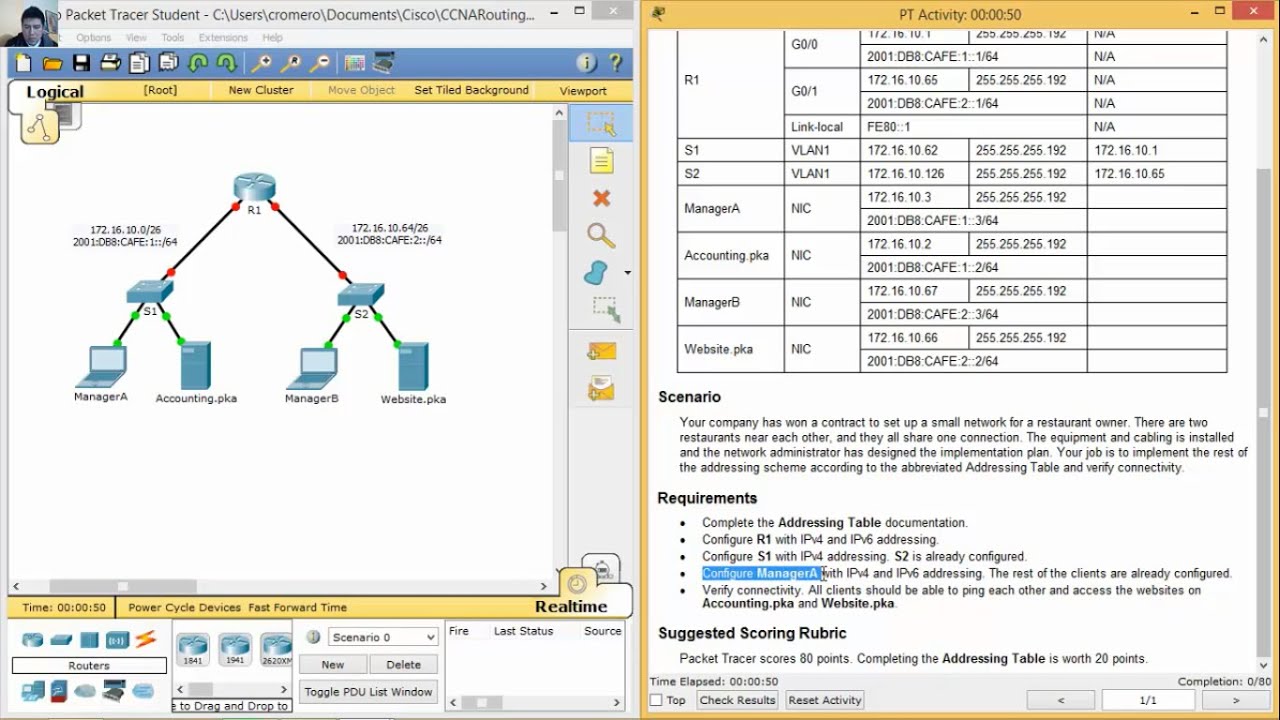The width and height of the screenshot is (1280, 720).
Task: Select Multiuser Connection category icon
Action: pos(143,691)
